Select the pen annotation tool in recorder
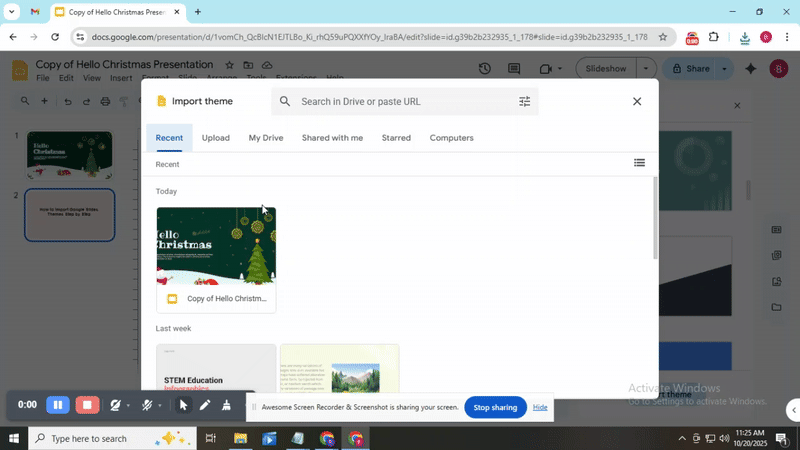This screenshot has height=450, width=800. point(205,405)
